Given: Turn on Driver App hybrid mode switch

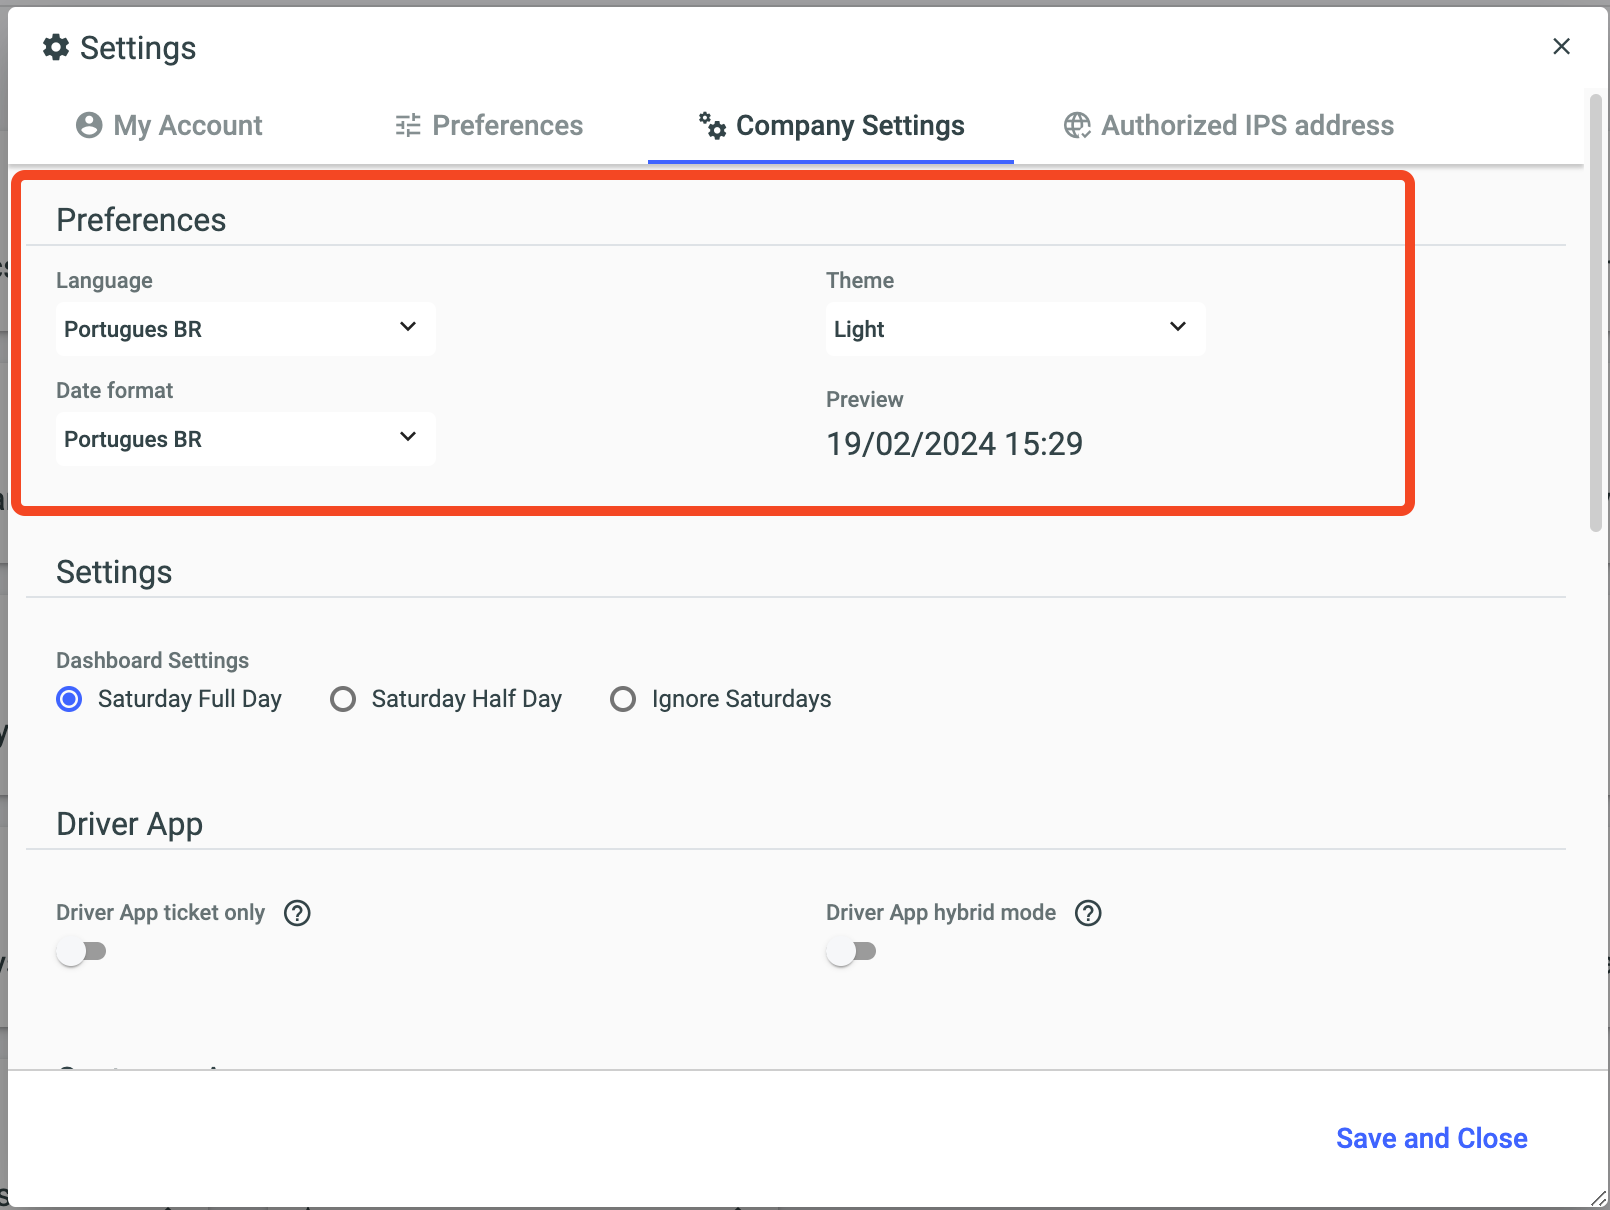Looking at the screenshot, I should pyautogui.click(x=851, y=951).
